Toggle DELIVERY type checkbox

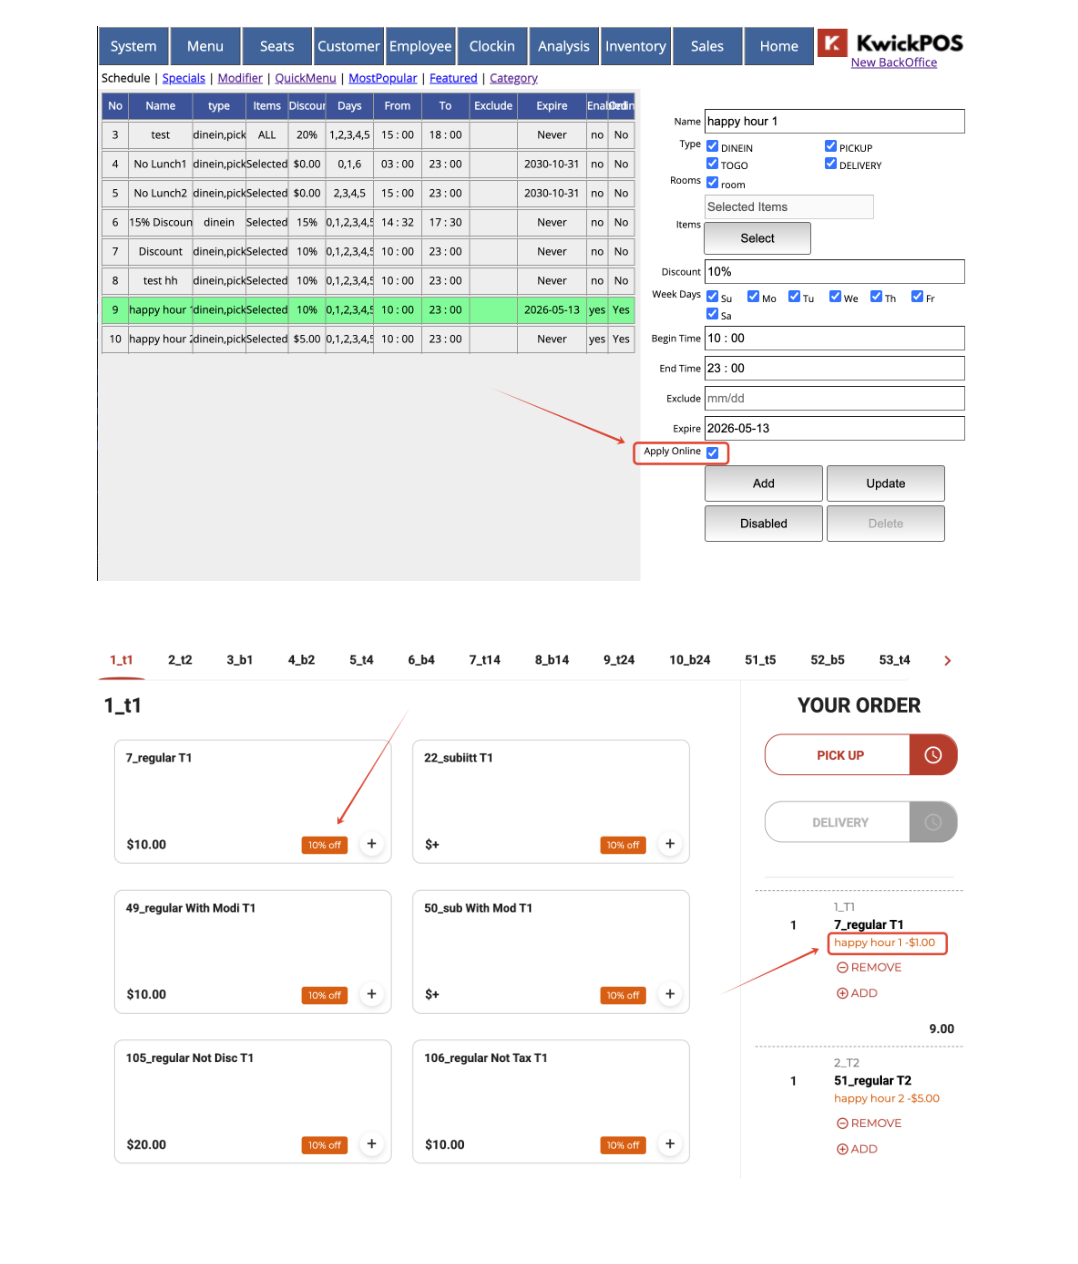pos(831,164)
